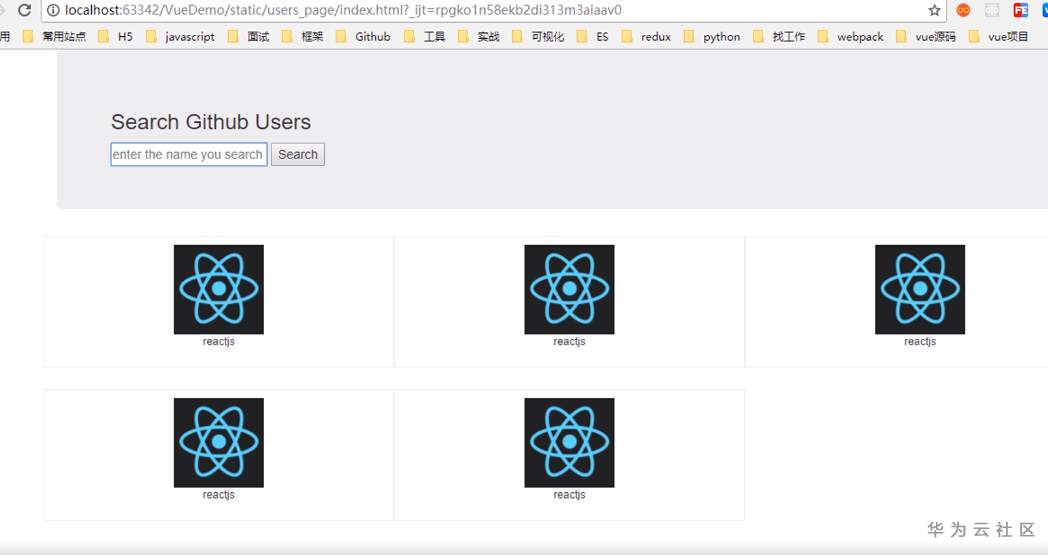
Task: Open the 找工作 bookmark folder
Action: pos(779,37)
